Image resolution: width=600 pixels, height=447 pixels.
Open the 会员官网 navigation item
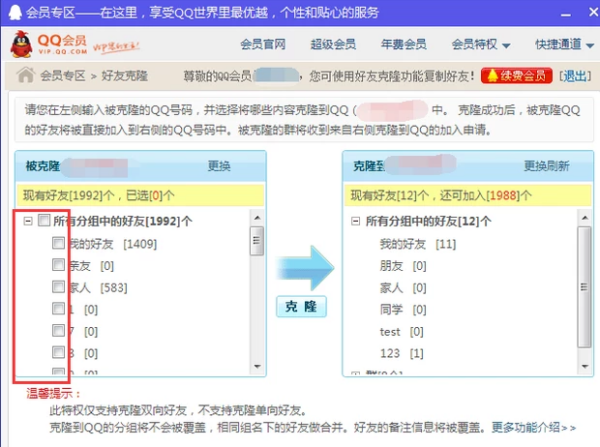click(263, 44)
